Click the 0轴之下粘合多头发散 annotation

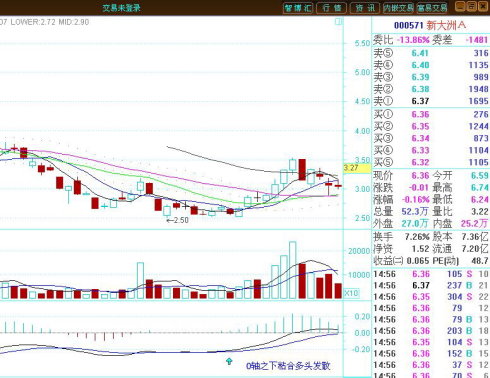[x=288, y=366]
